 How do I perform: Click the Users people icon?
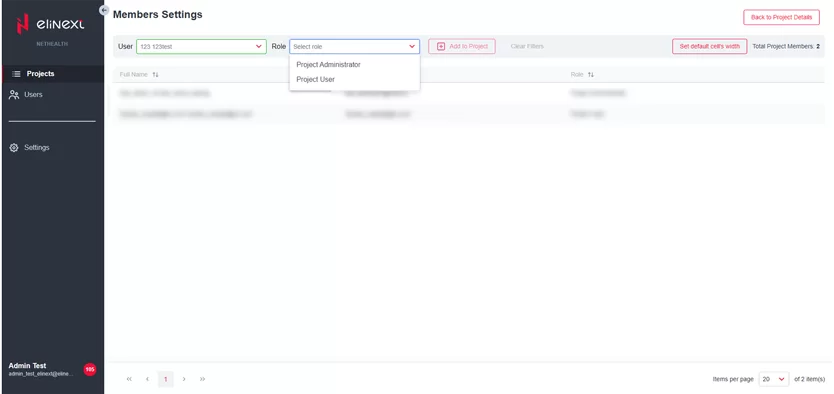click(x=14, y=95)
